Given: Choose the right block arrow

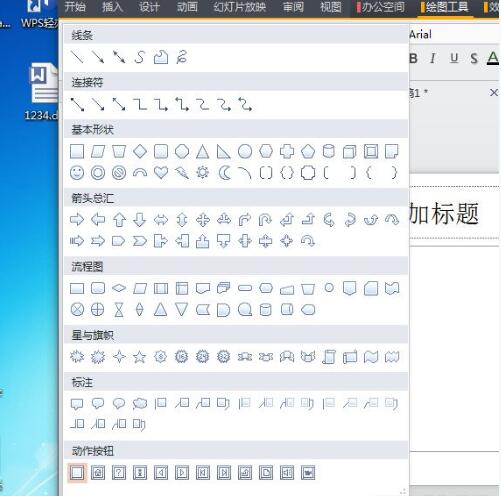Looking at the screenshot, I should [x=77, y=220].
